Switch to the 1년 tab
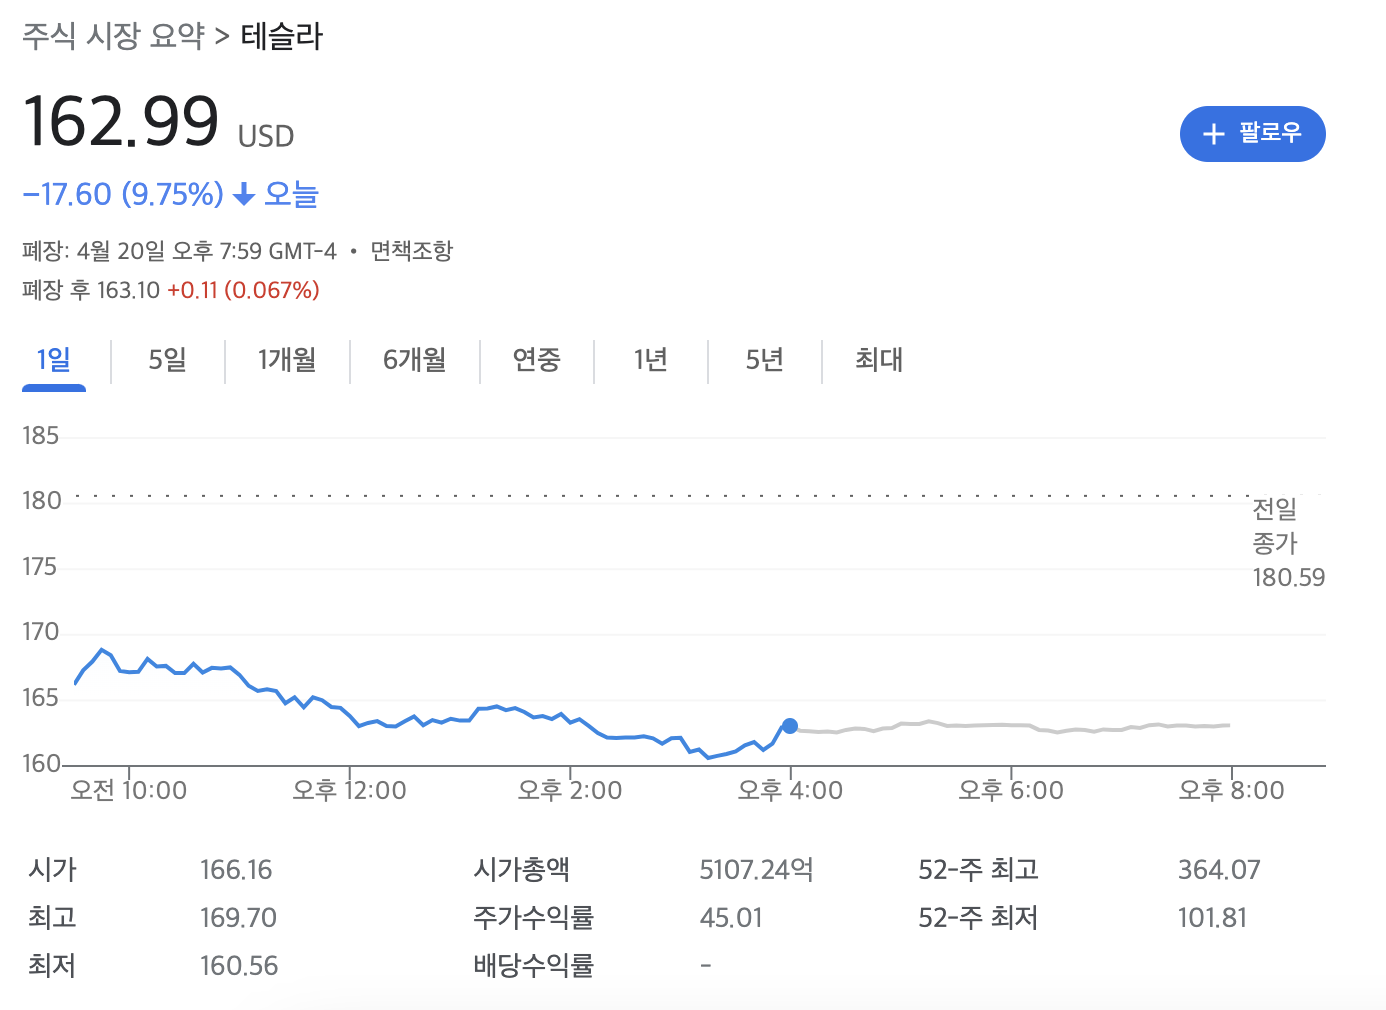The width and height of the screenshot is (1386, 1010). pyautogui.click(x=650, y=360)
